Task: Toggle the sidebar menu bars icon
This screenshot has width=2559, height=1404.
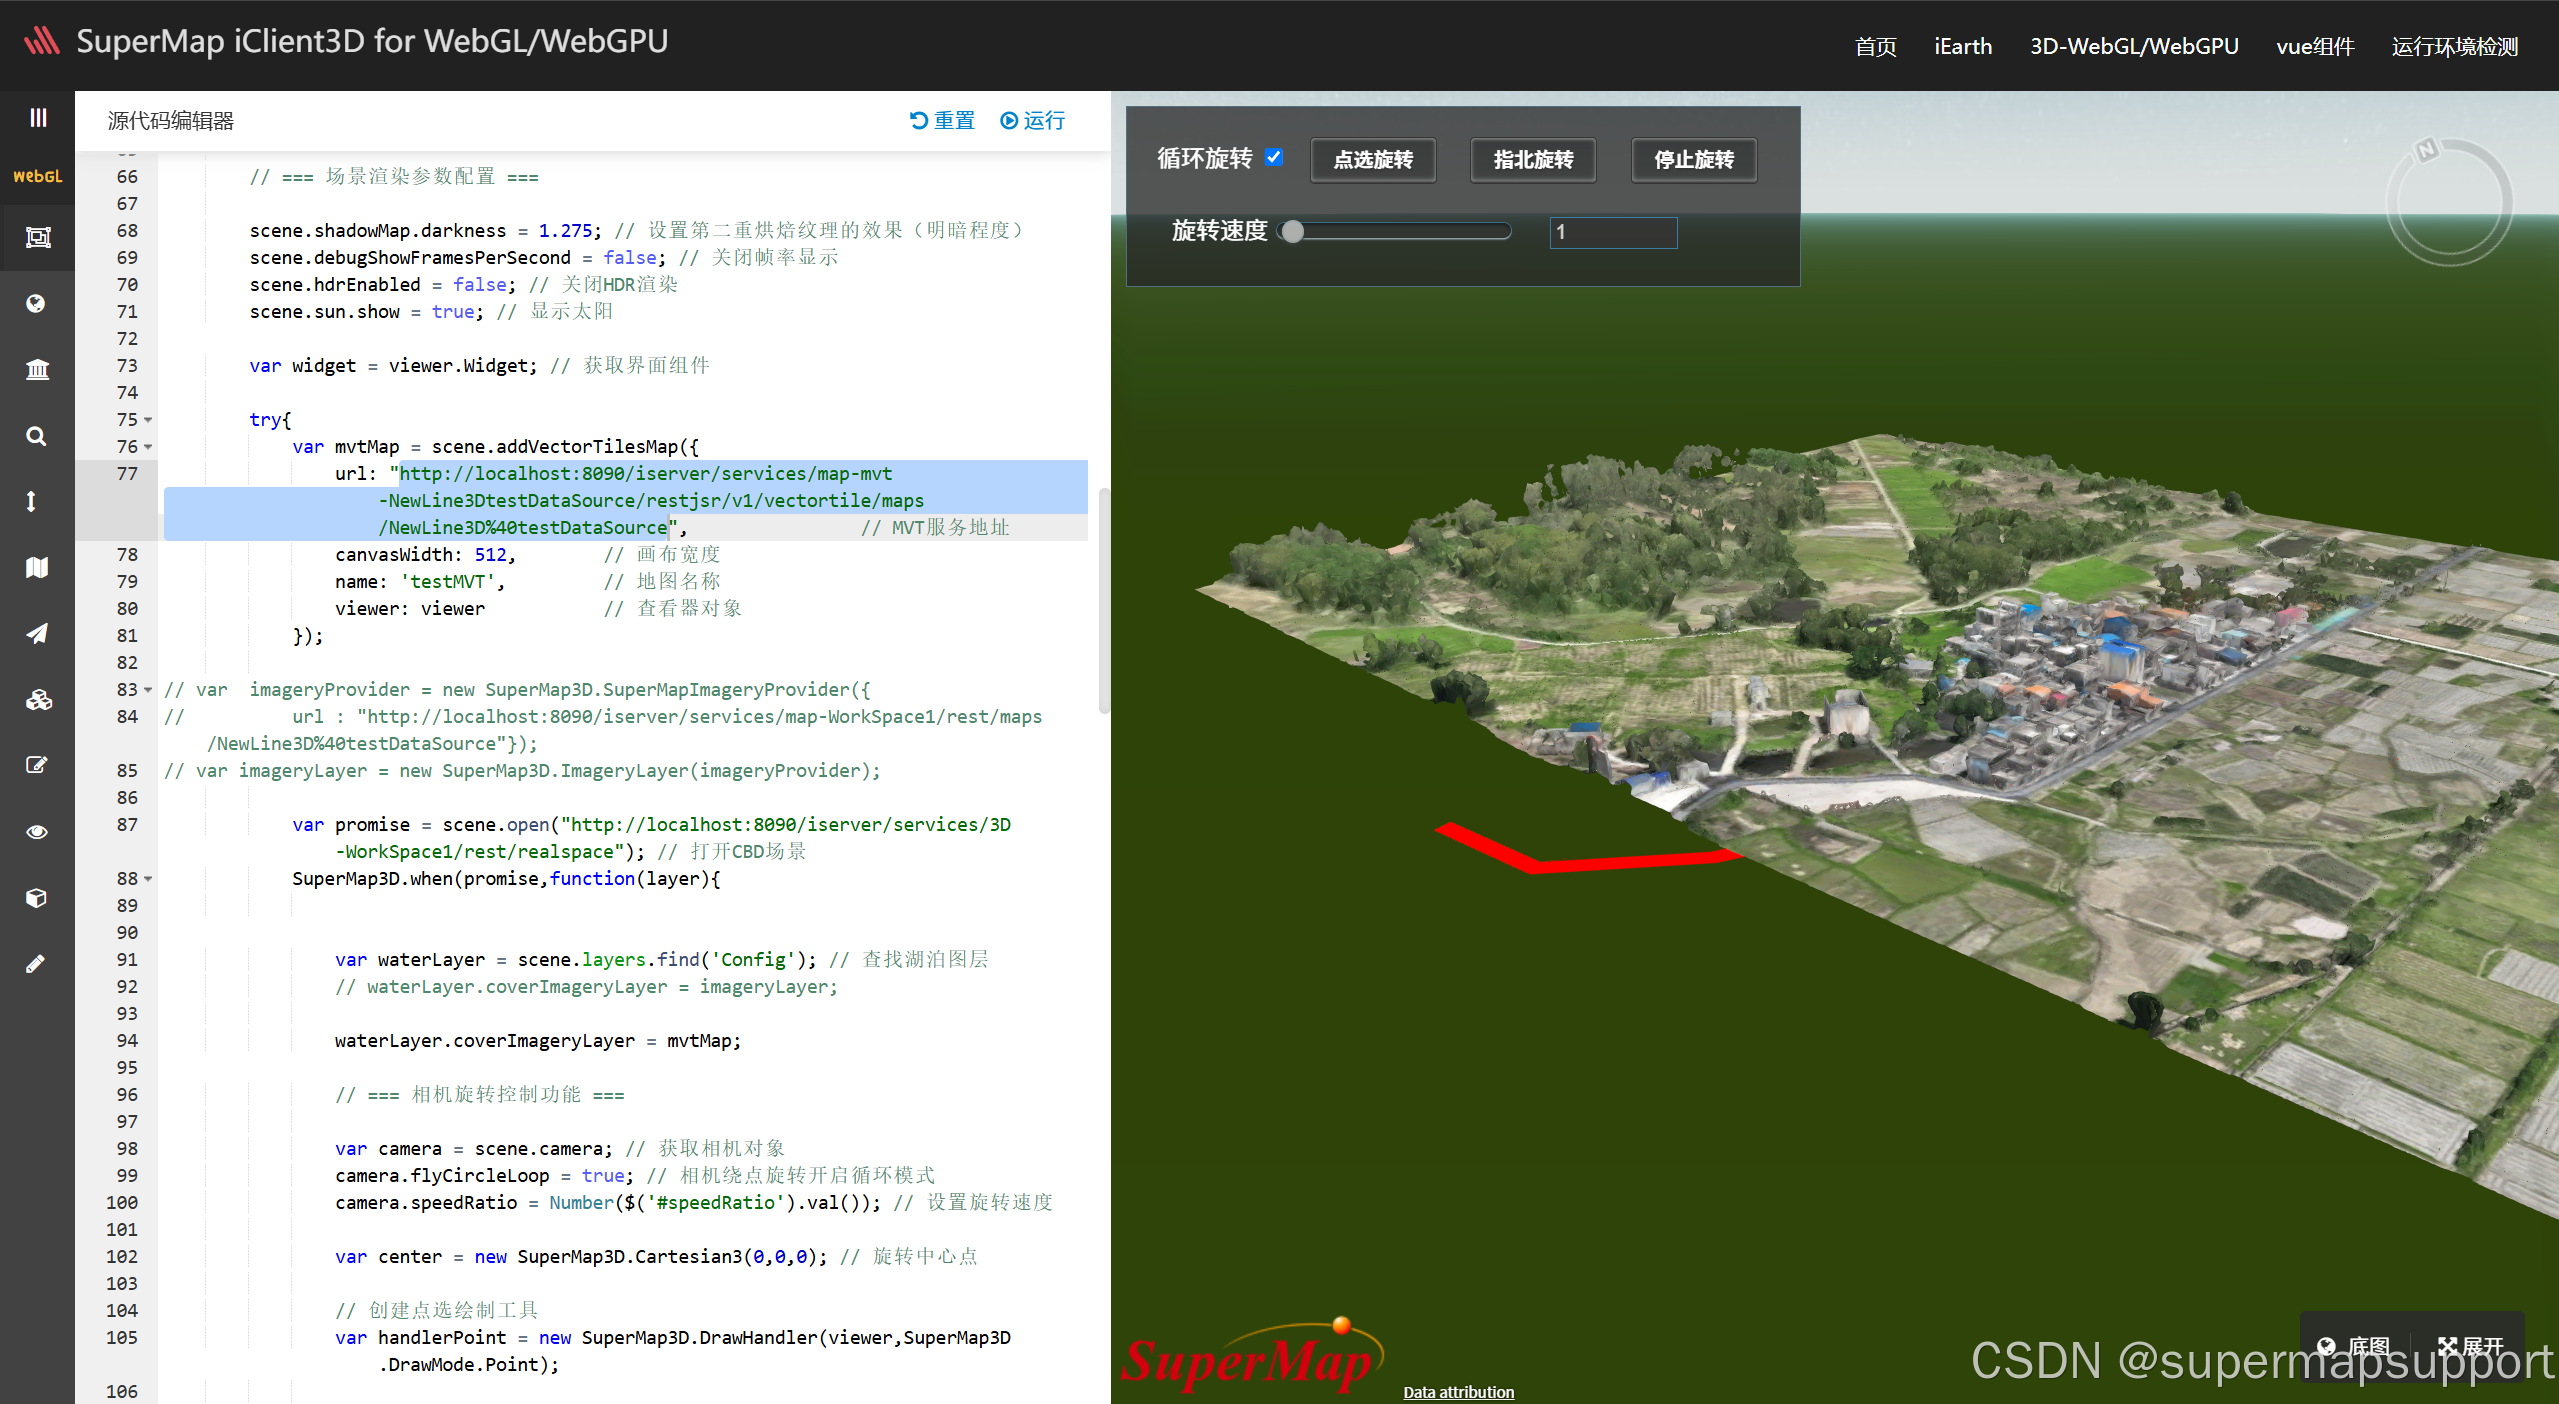Action: pyautogui.click(x=37, y=118)
